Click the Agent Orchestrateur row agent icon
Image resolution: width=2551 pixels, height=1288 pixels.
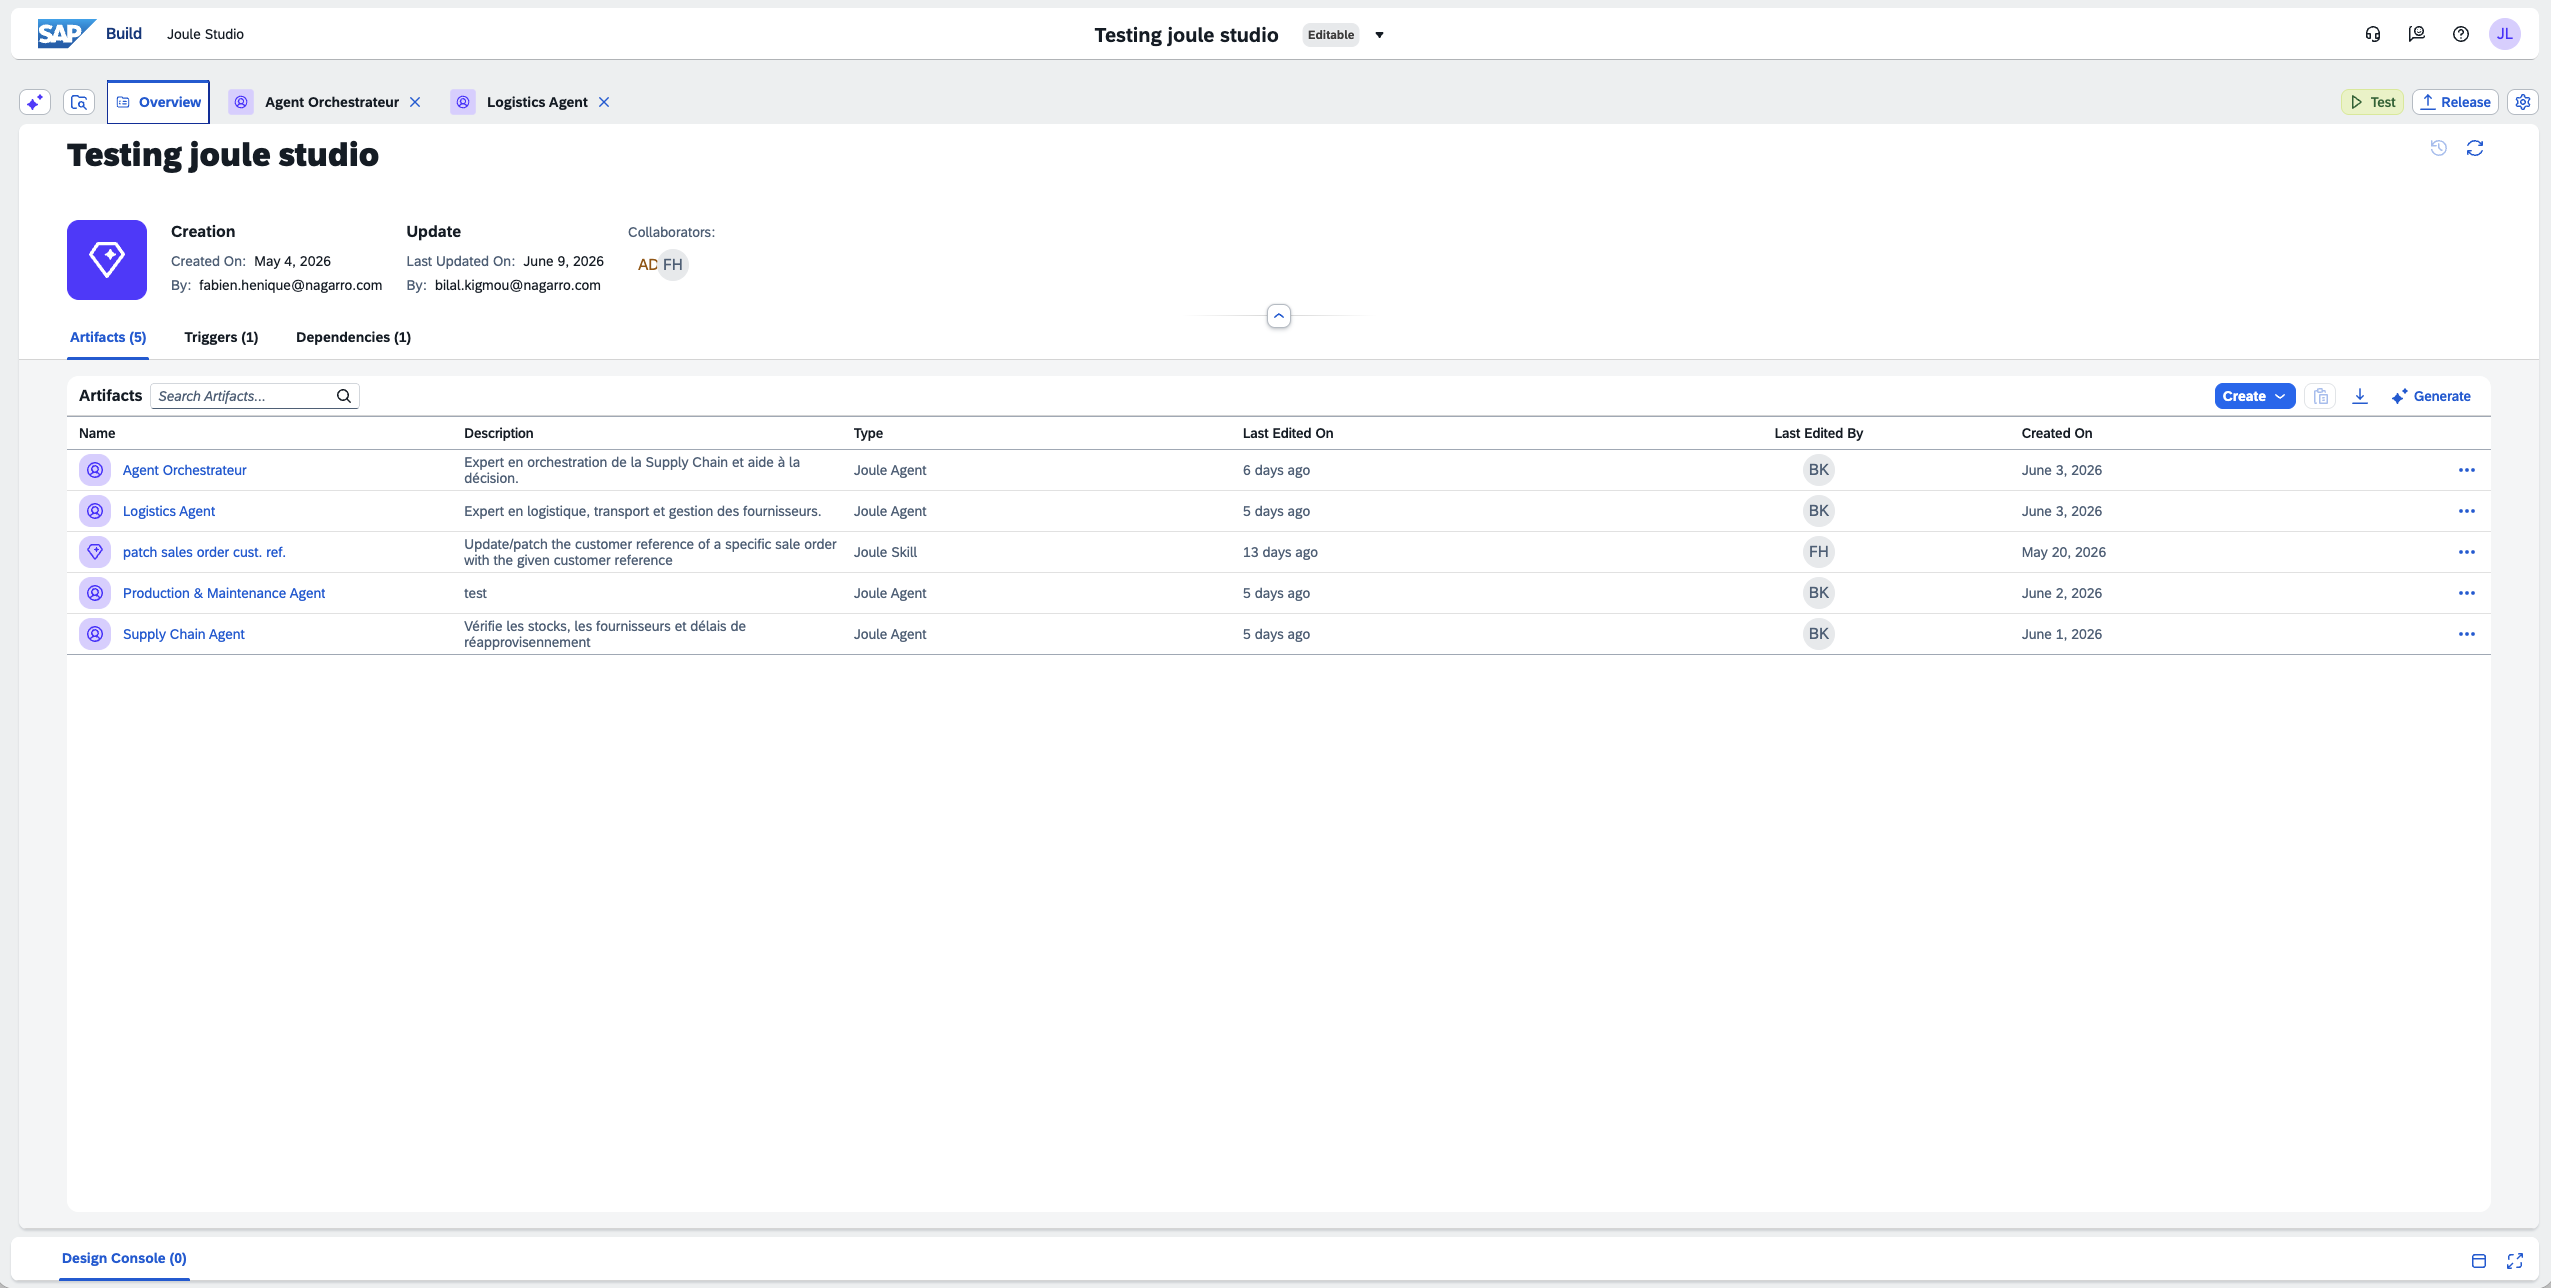pyautogui.click(x=95, y=470)
